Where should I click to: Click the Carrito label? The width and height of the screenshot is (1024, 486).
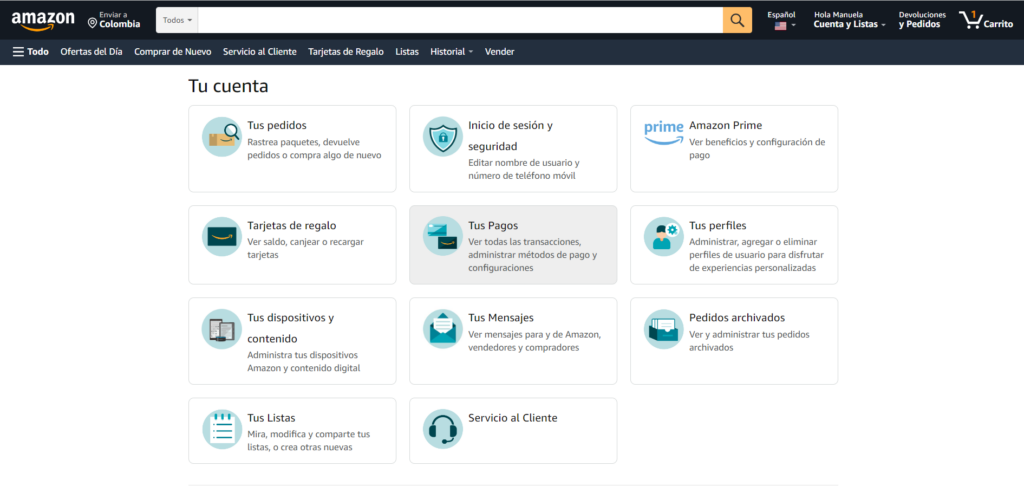click(x=999, y=25)
